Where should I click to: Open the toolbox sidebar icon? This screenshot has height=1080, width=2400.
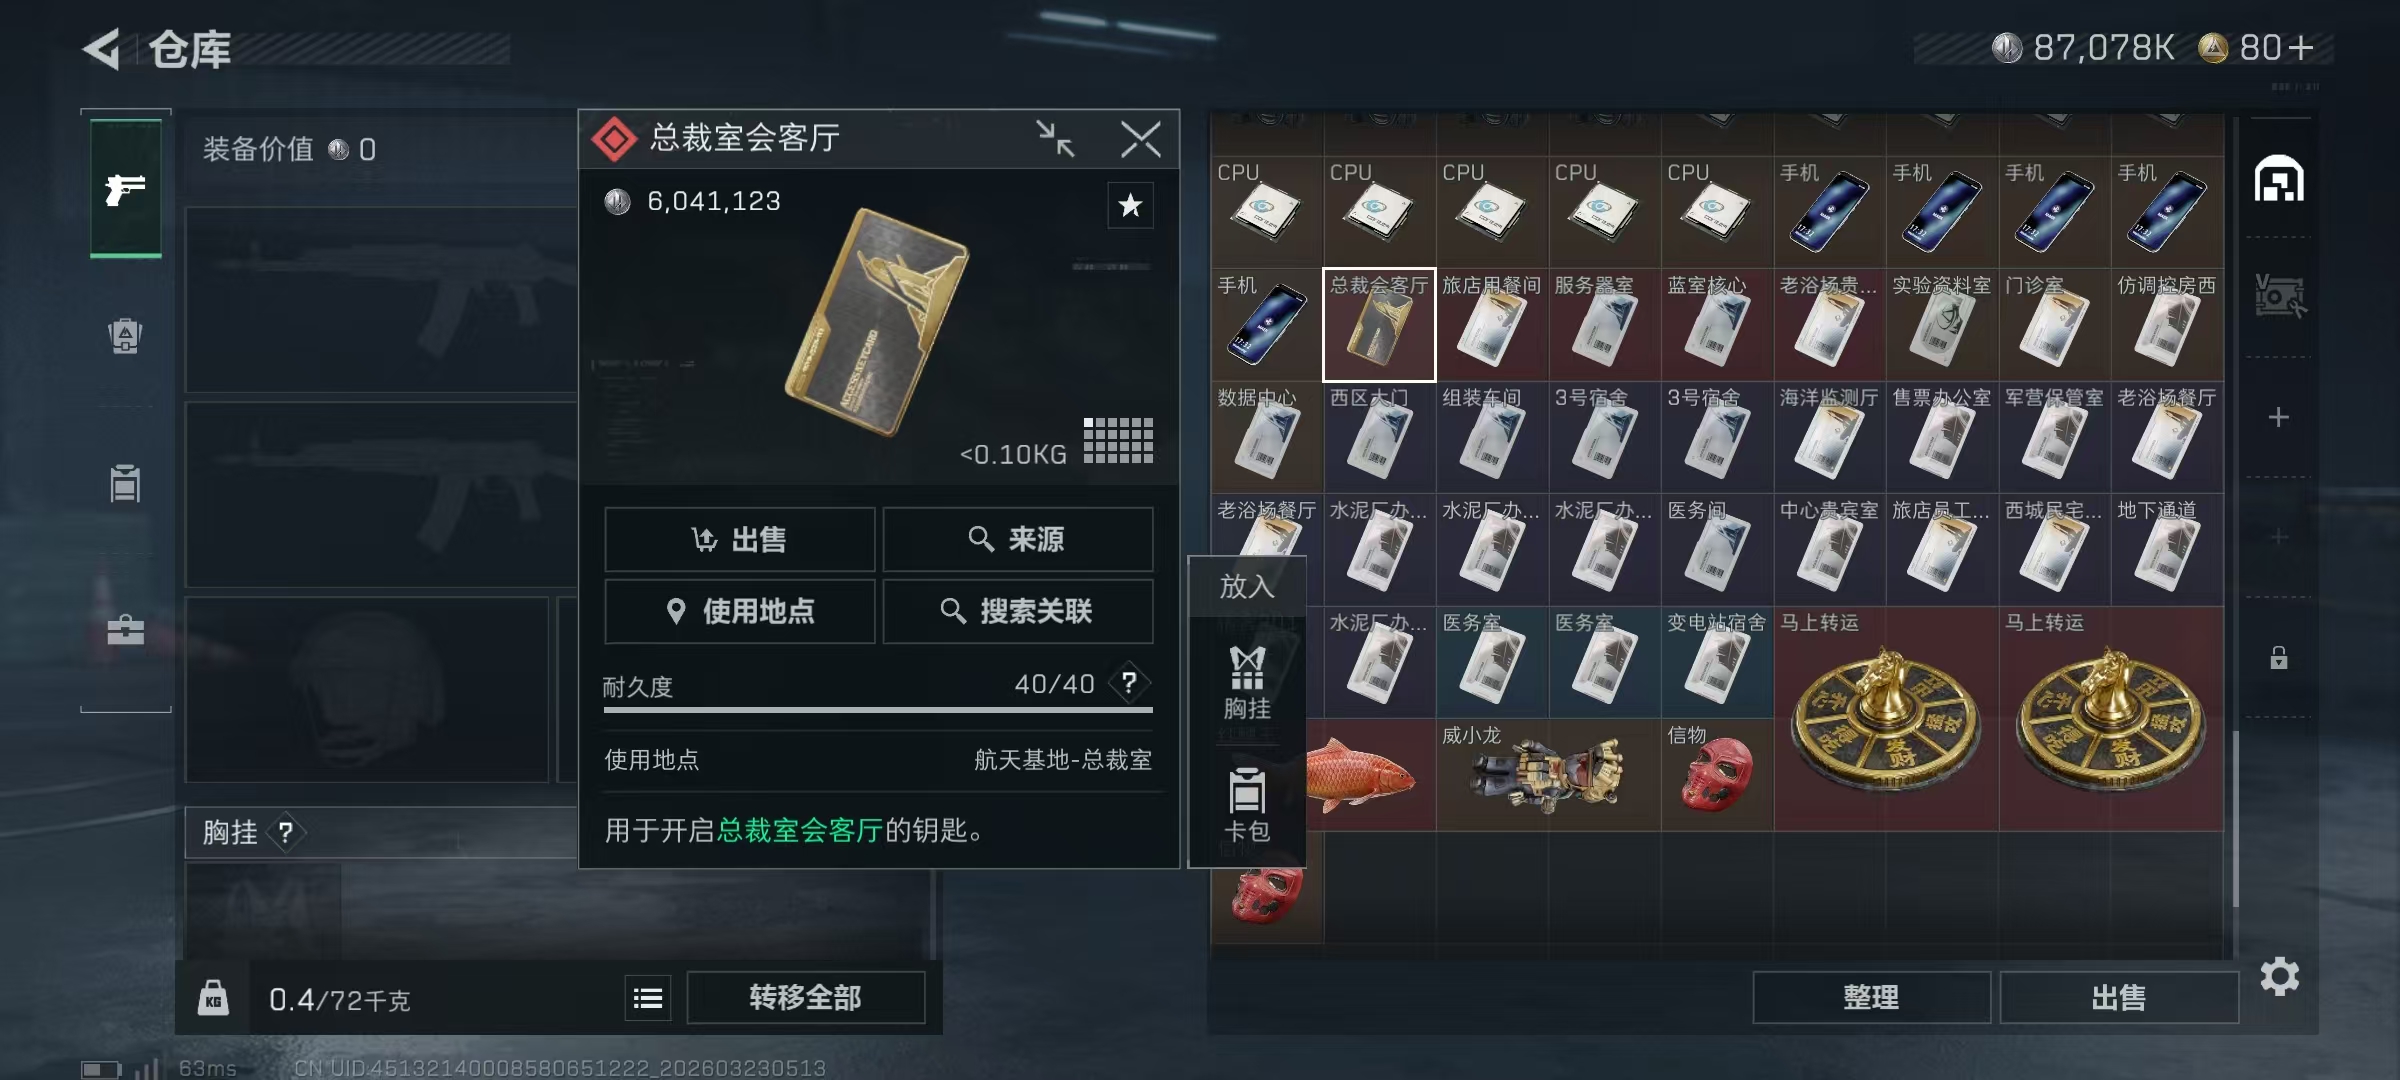click(125, 629)
